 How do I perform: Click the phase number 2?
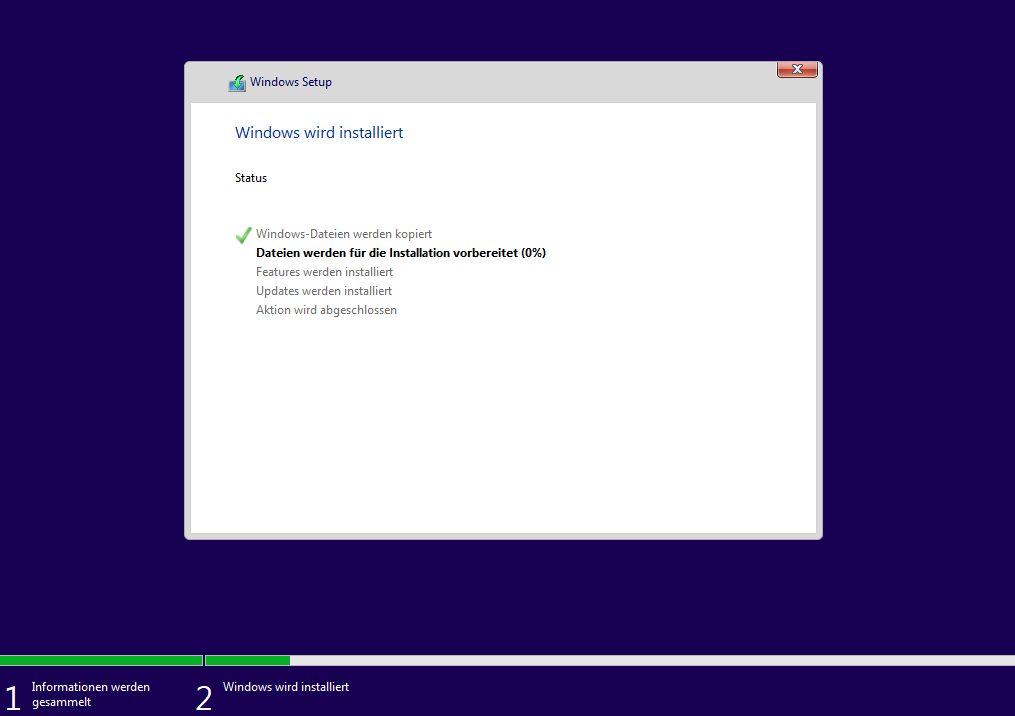click(204, 699)
